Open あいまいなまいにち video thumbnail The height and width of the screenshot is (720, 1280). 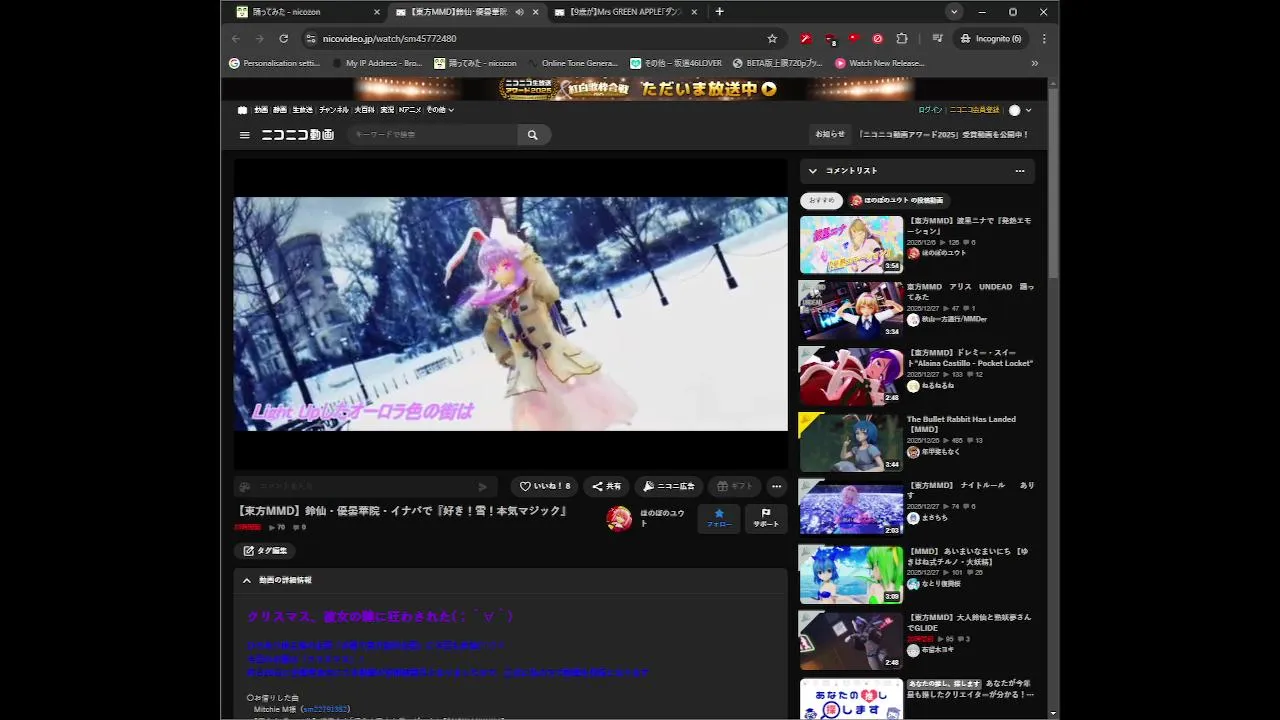(851, 574)
